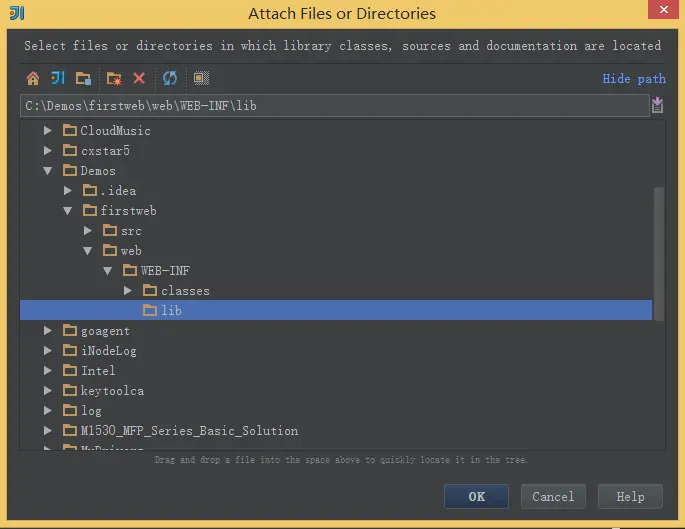The image size is (685, 529).
Task: Go to the Home directory icon
Action: tap(33, 79)
